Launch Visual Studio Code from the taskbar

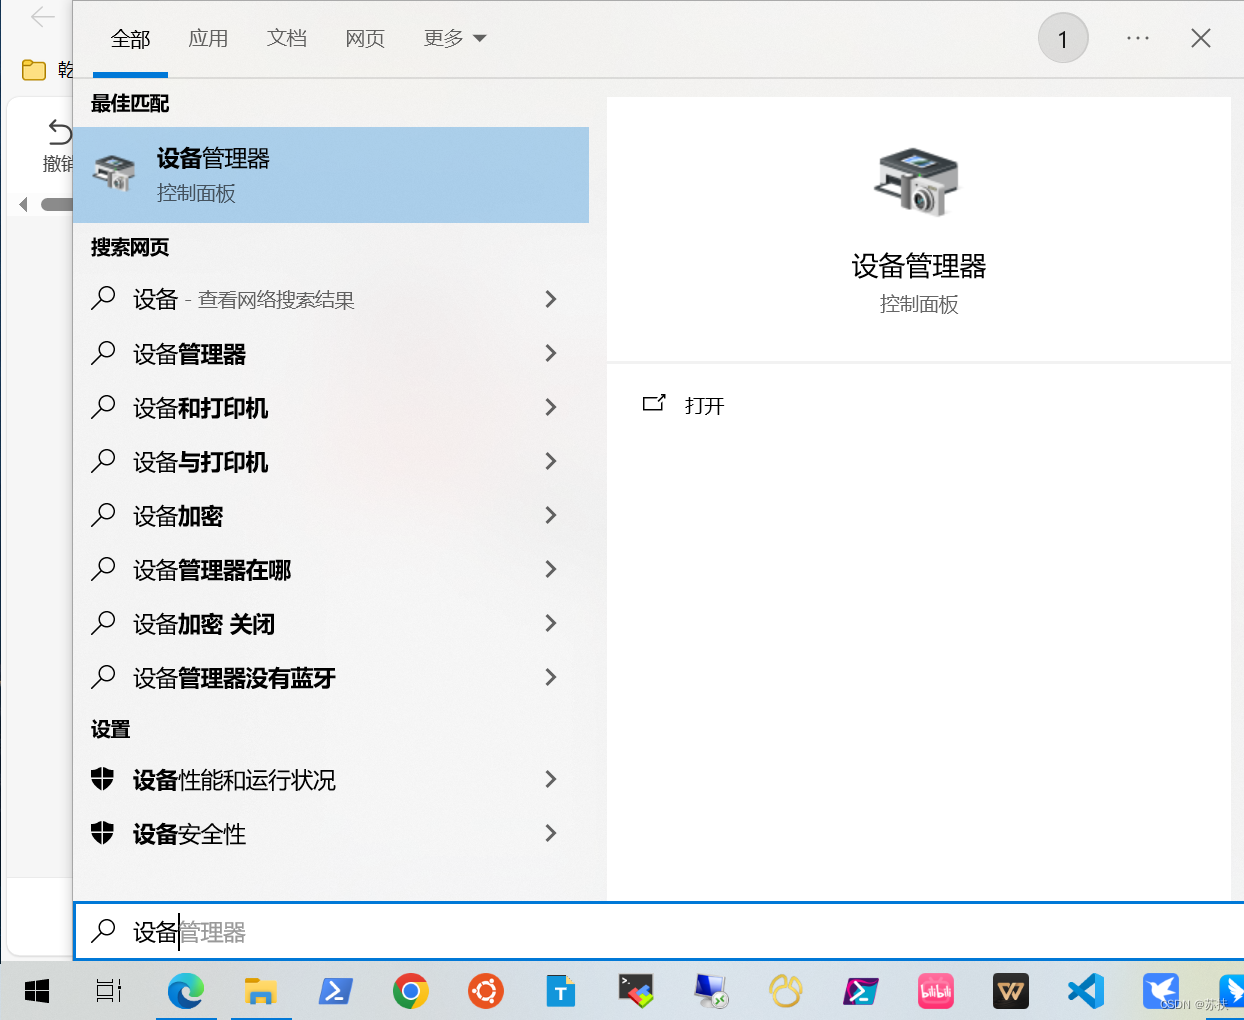click(1086, 991)
